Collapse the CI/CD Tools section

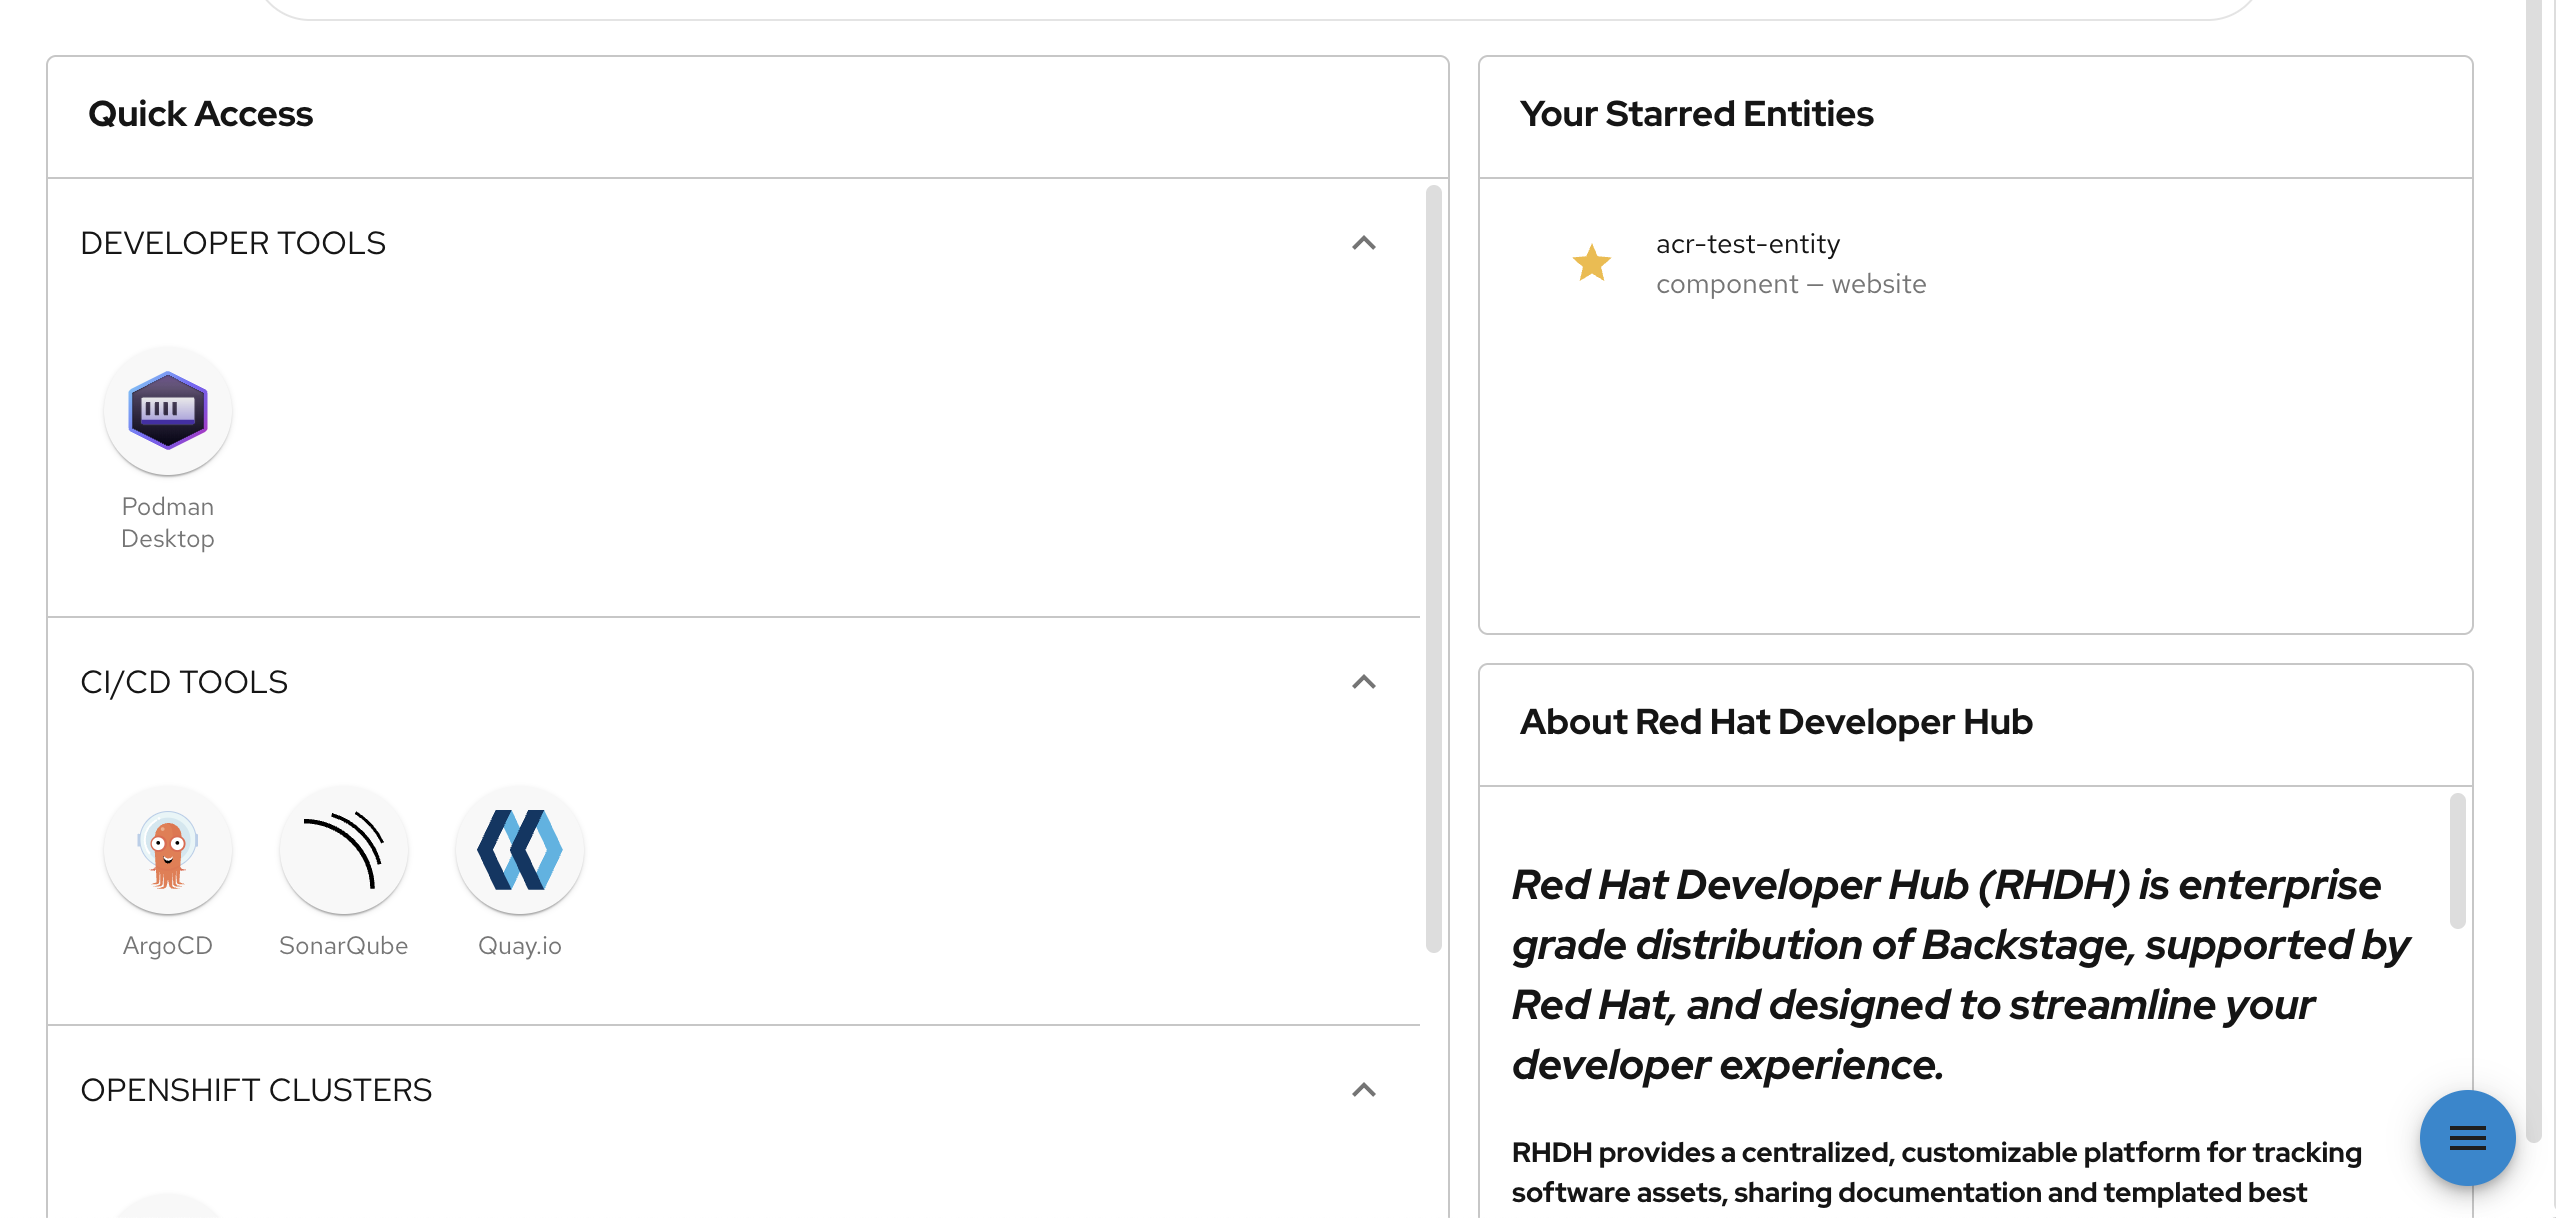[1364, 682]
